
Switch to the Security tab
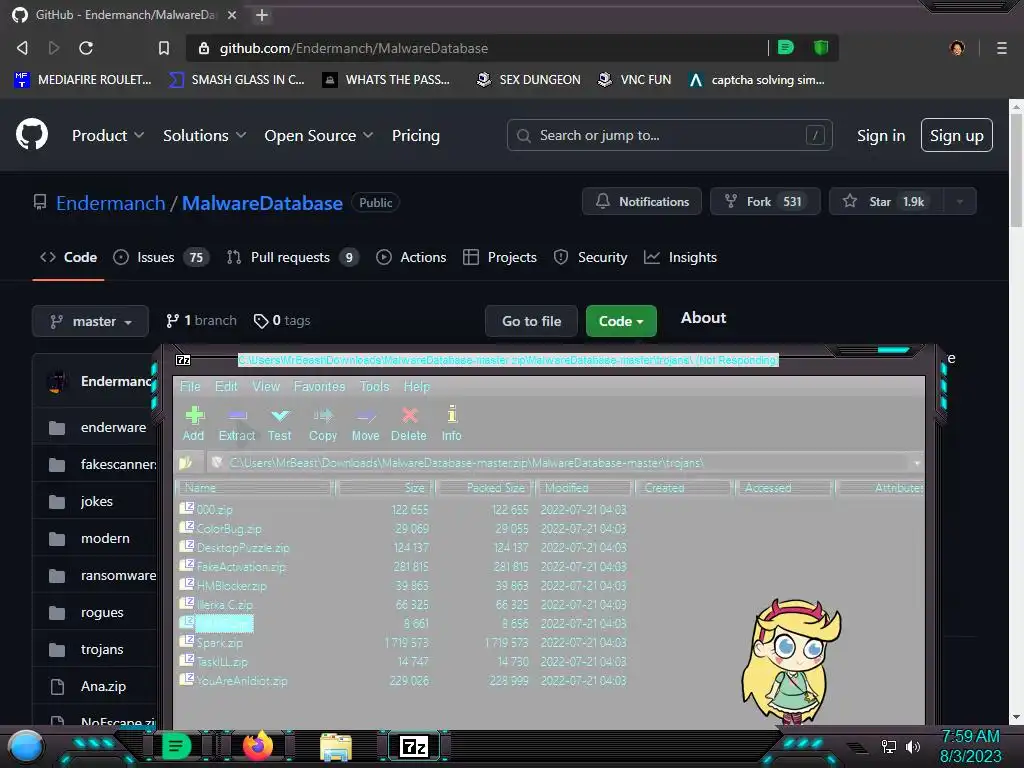[590, 257]
